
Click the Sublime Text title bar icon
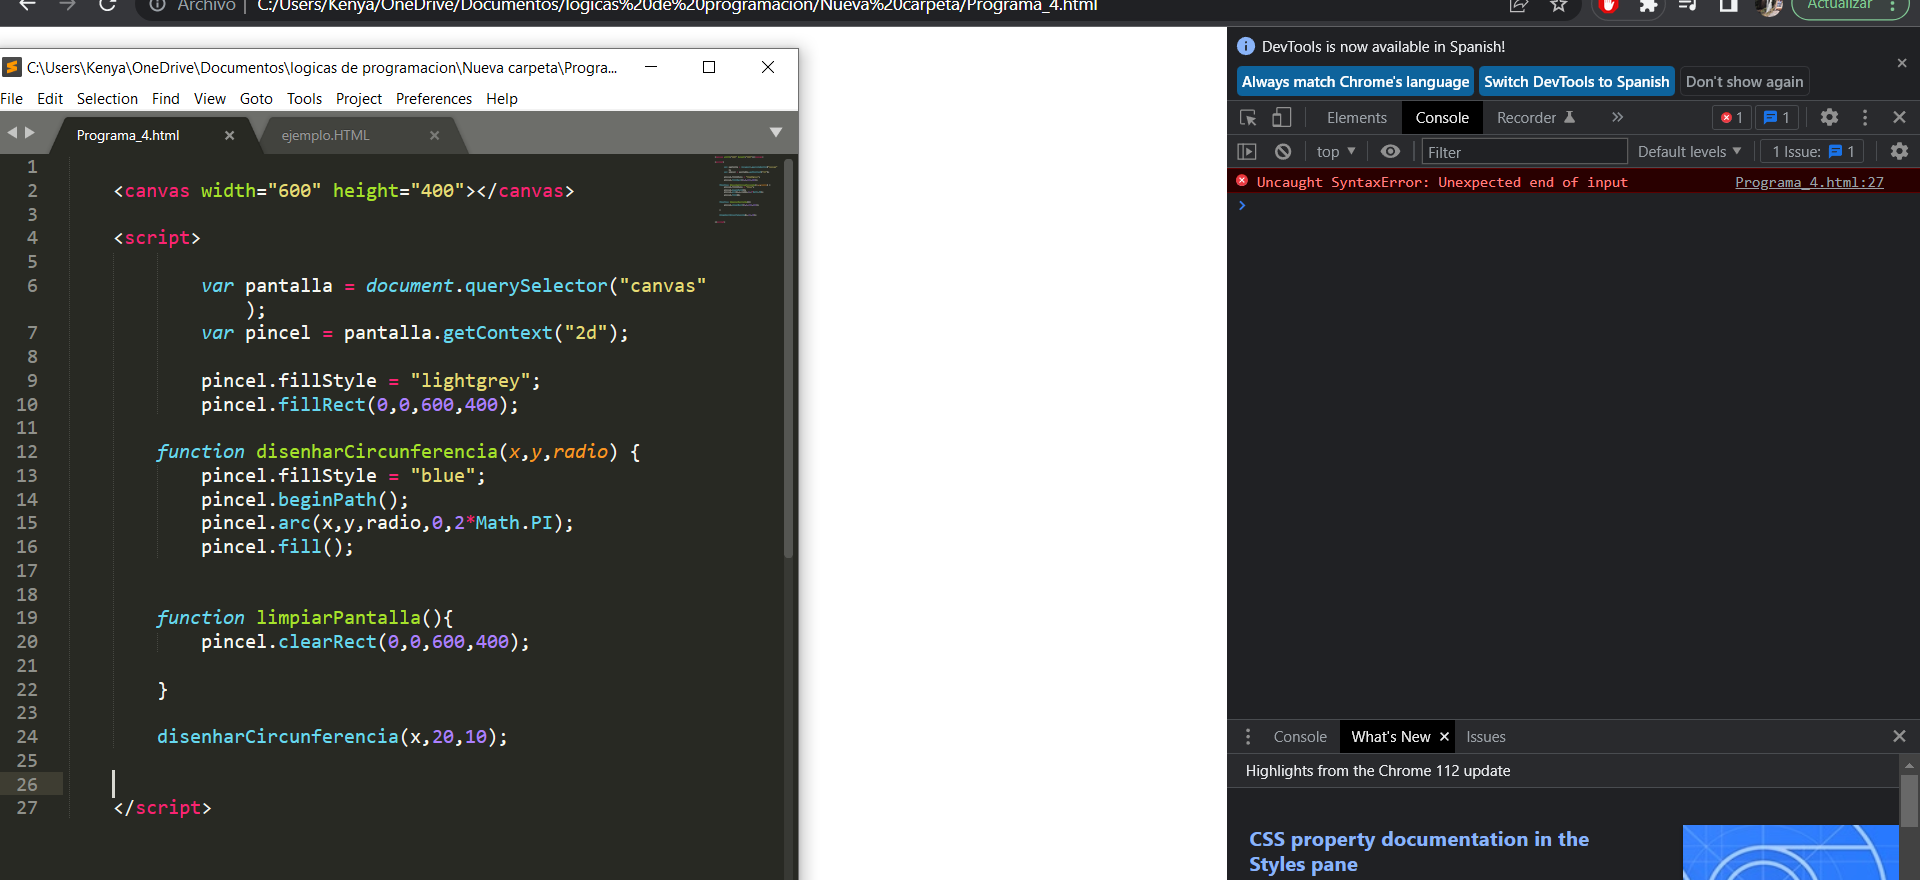(12, 67)
